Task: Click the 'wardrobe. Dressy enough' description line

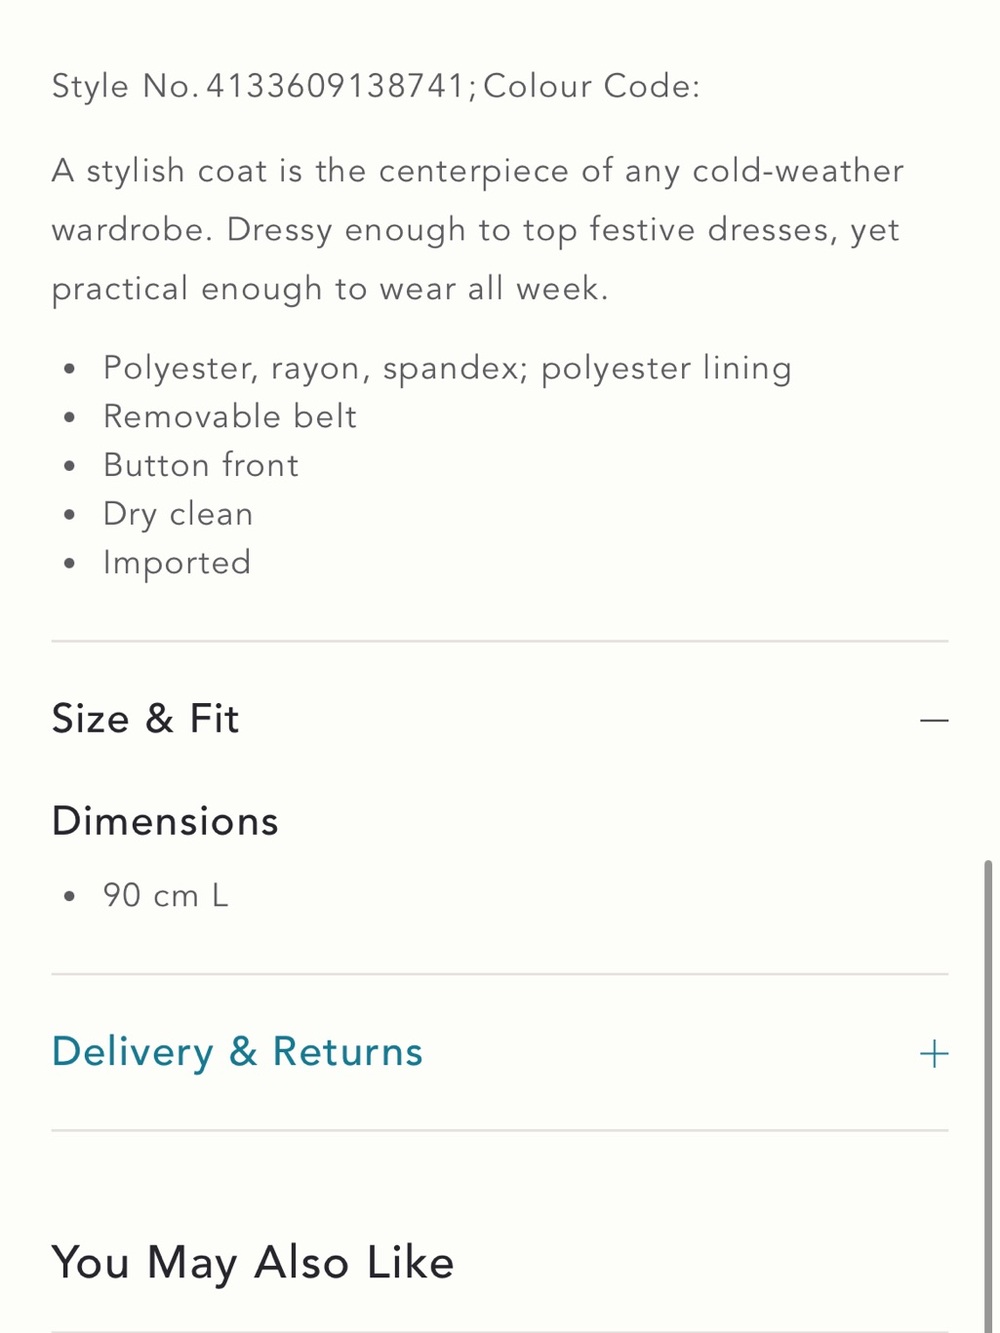Action: 475,230
